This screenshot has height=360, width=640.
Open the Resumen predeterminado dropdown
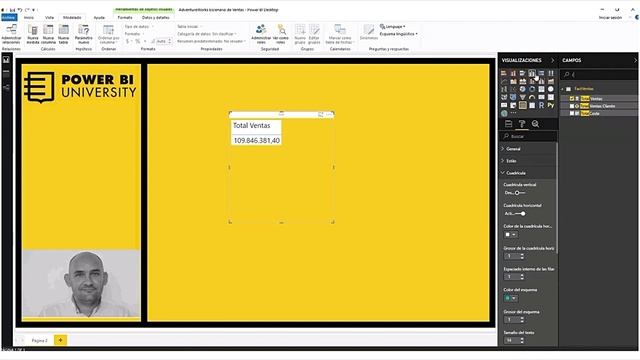(211, 41)
